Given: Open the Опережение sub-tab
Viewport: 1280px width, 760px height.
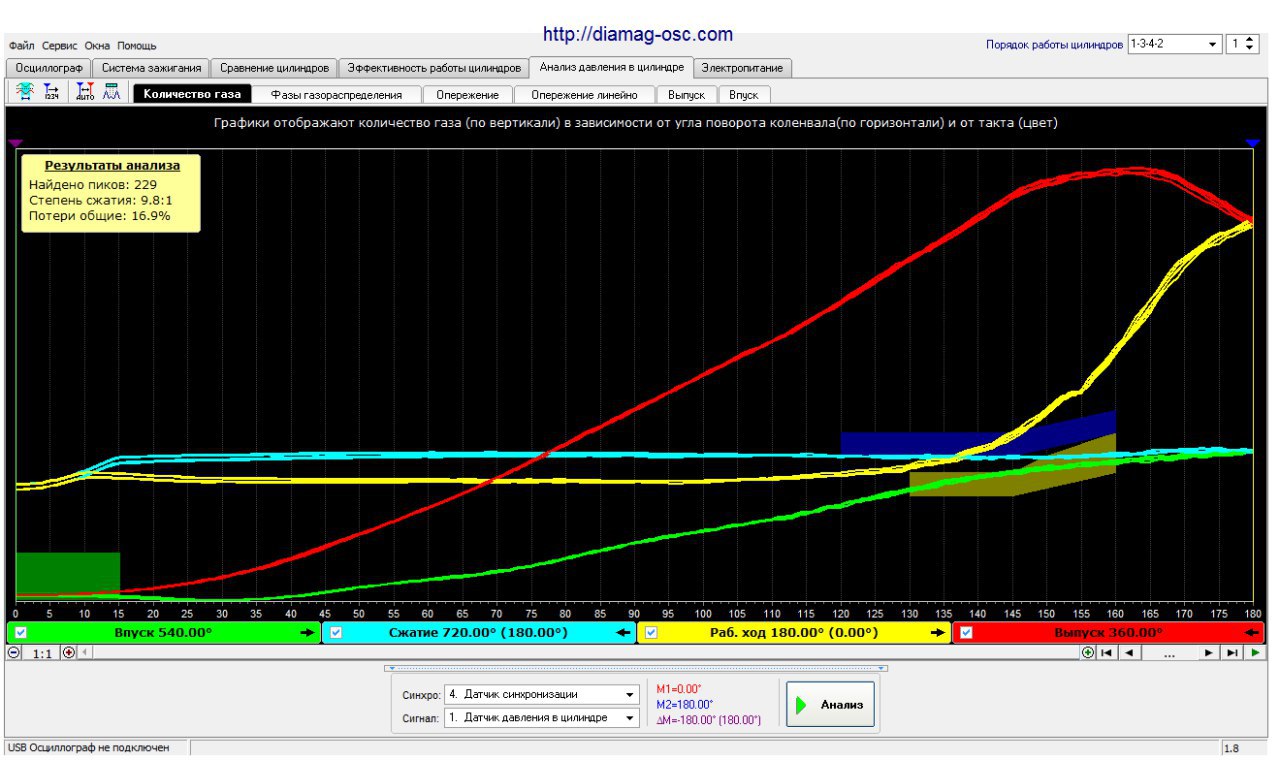Looking at the screenshot, I should tap(467, 95).
